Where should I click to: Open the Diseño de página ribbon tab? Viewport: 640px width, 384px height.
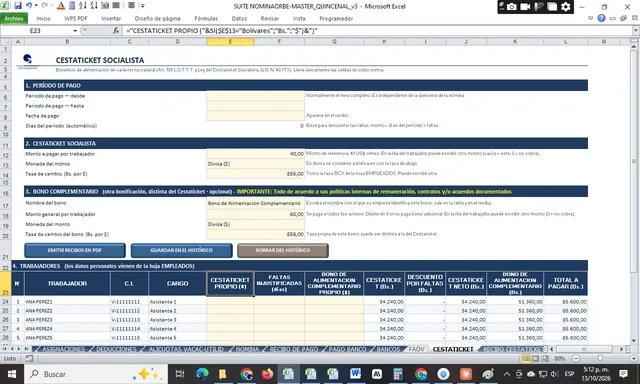click(x=158, y=18)
